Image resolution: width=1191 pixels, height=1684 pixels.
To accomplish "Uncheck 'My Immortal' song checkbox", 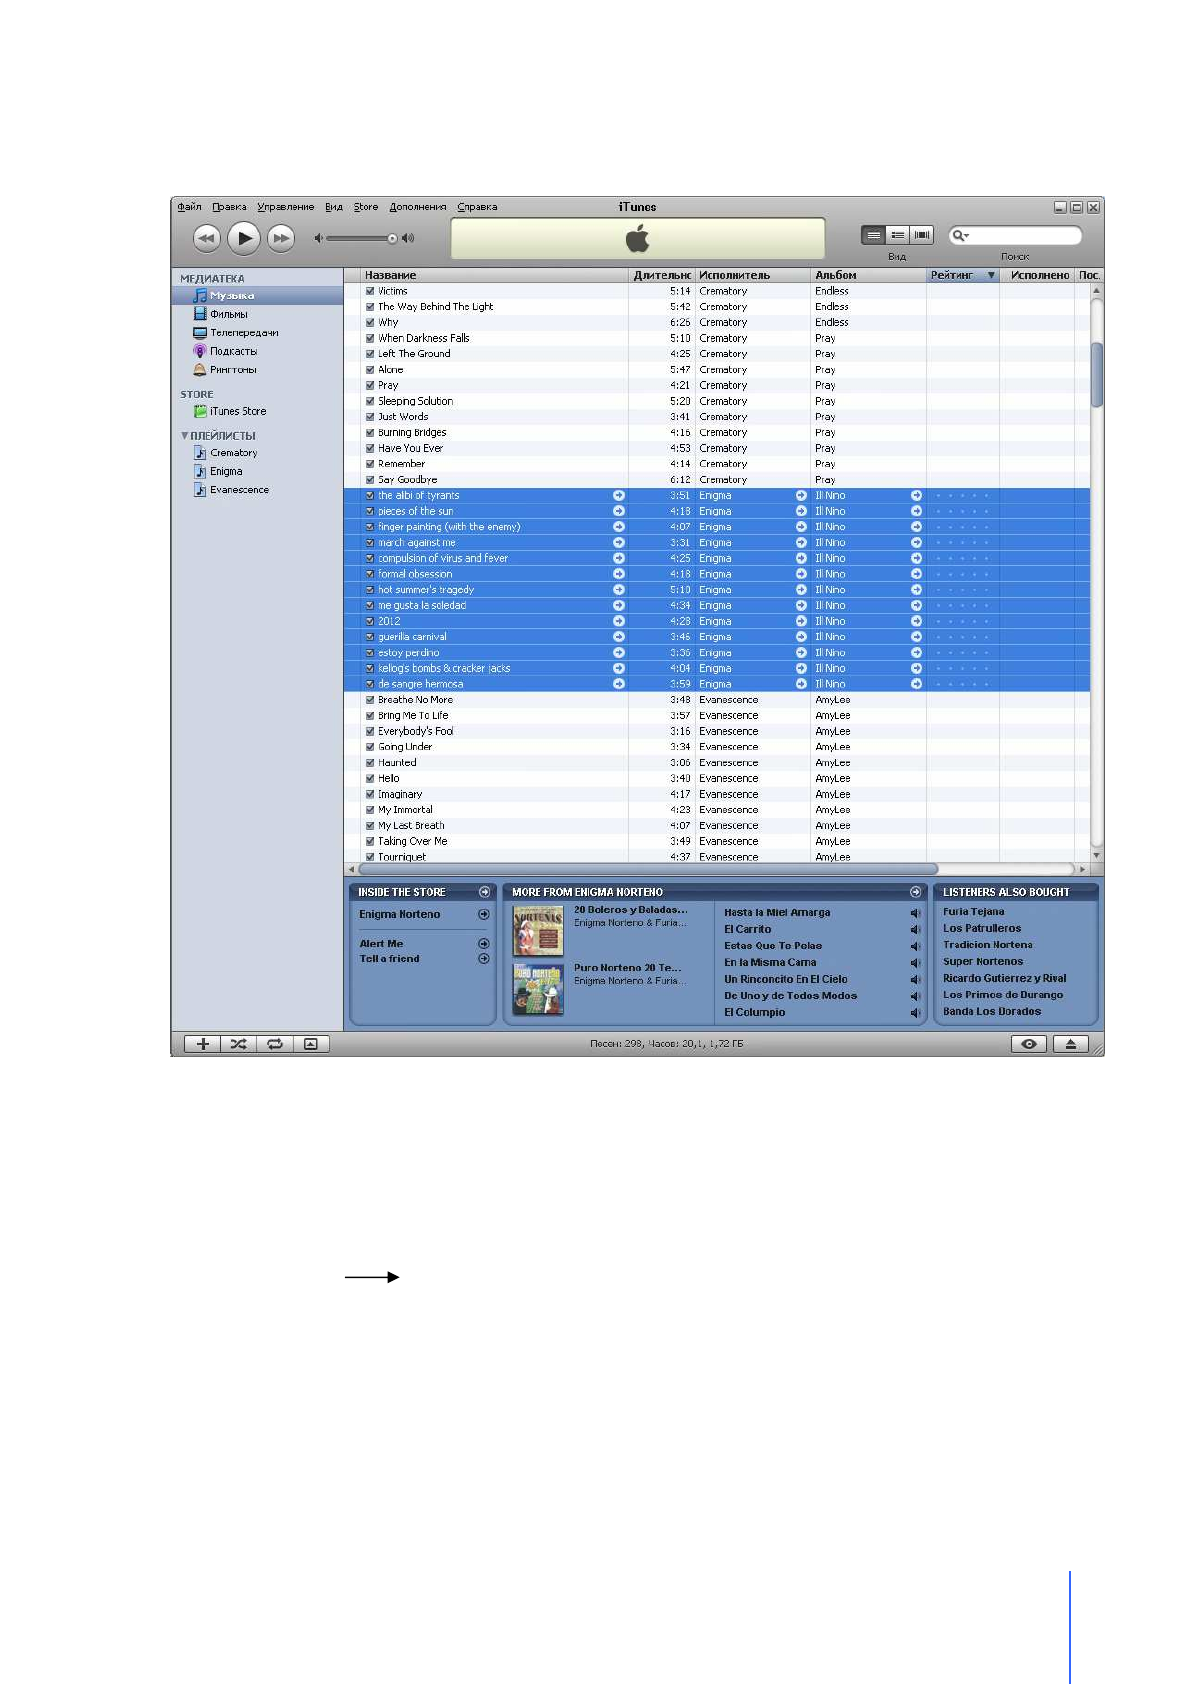I will tap(370, 810).
